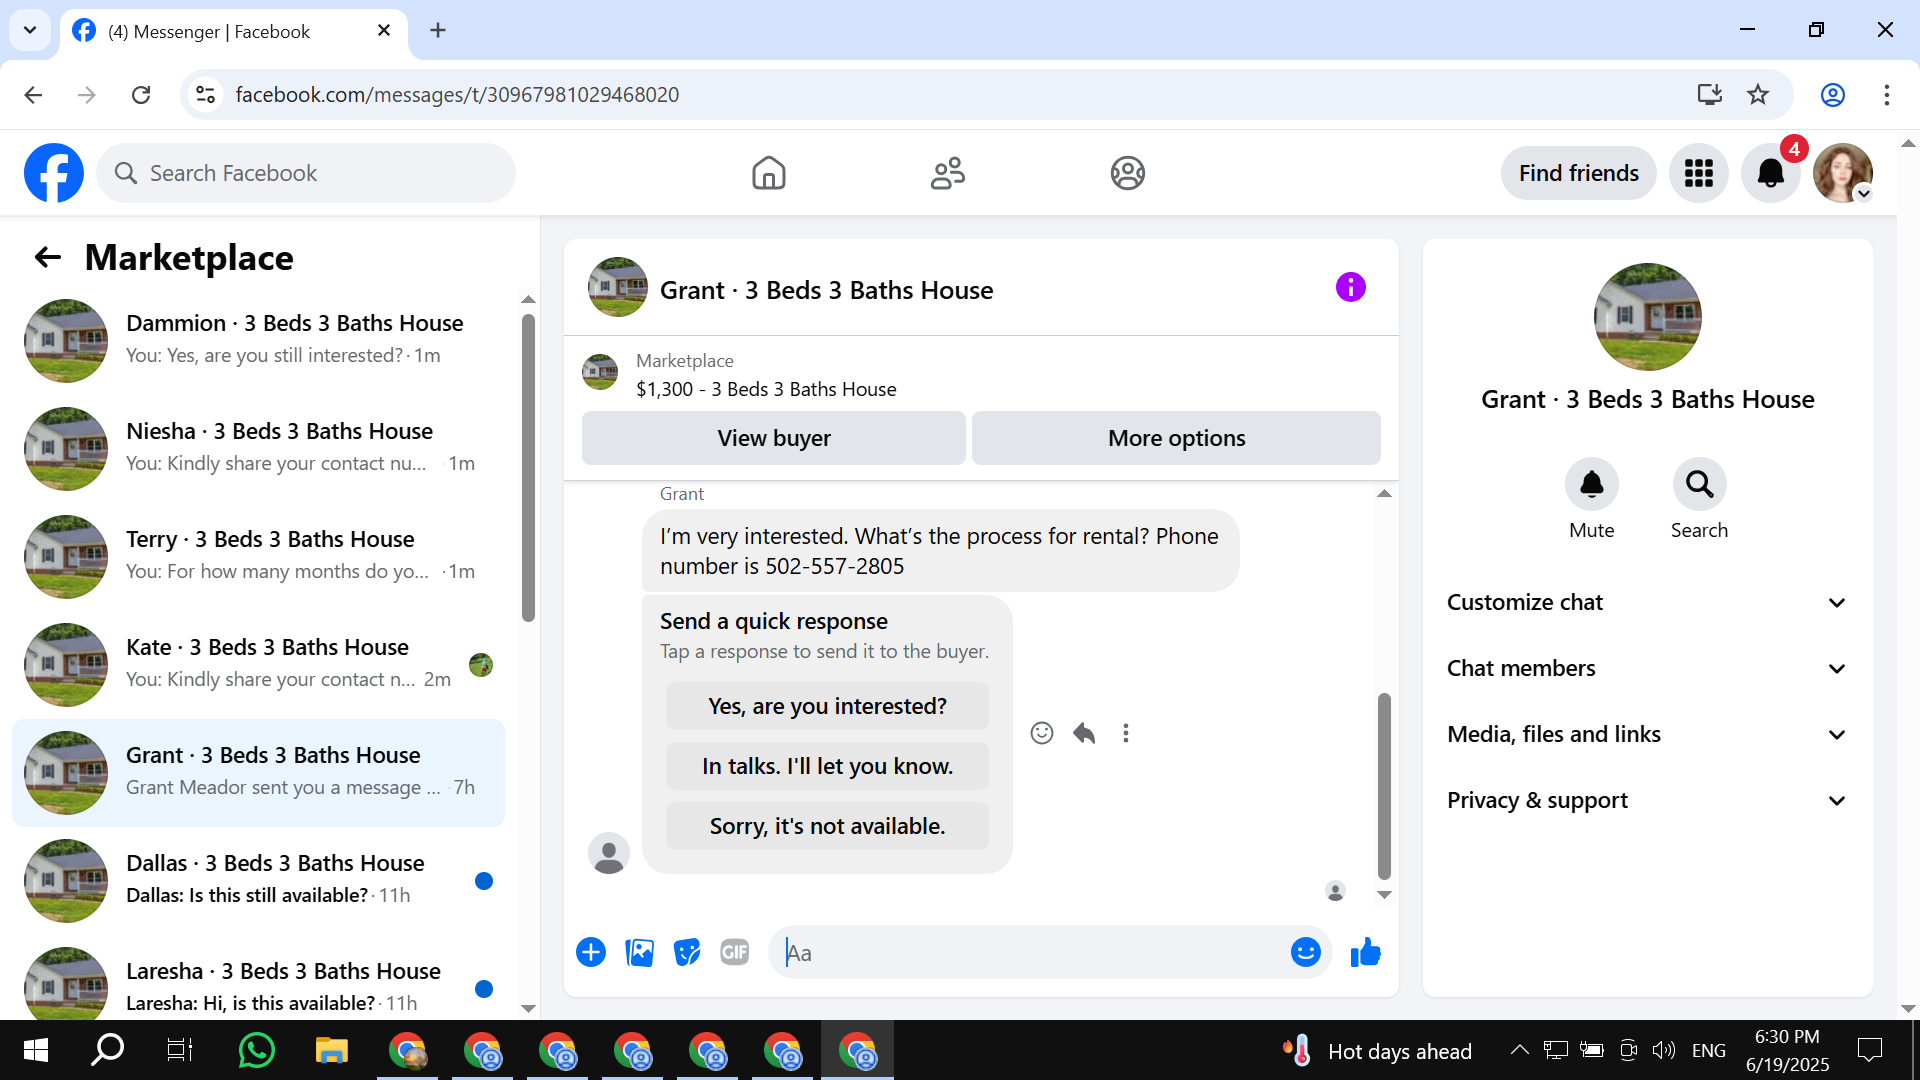View site information icon in address bar

(205, 94)
